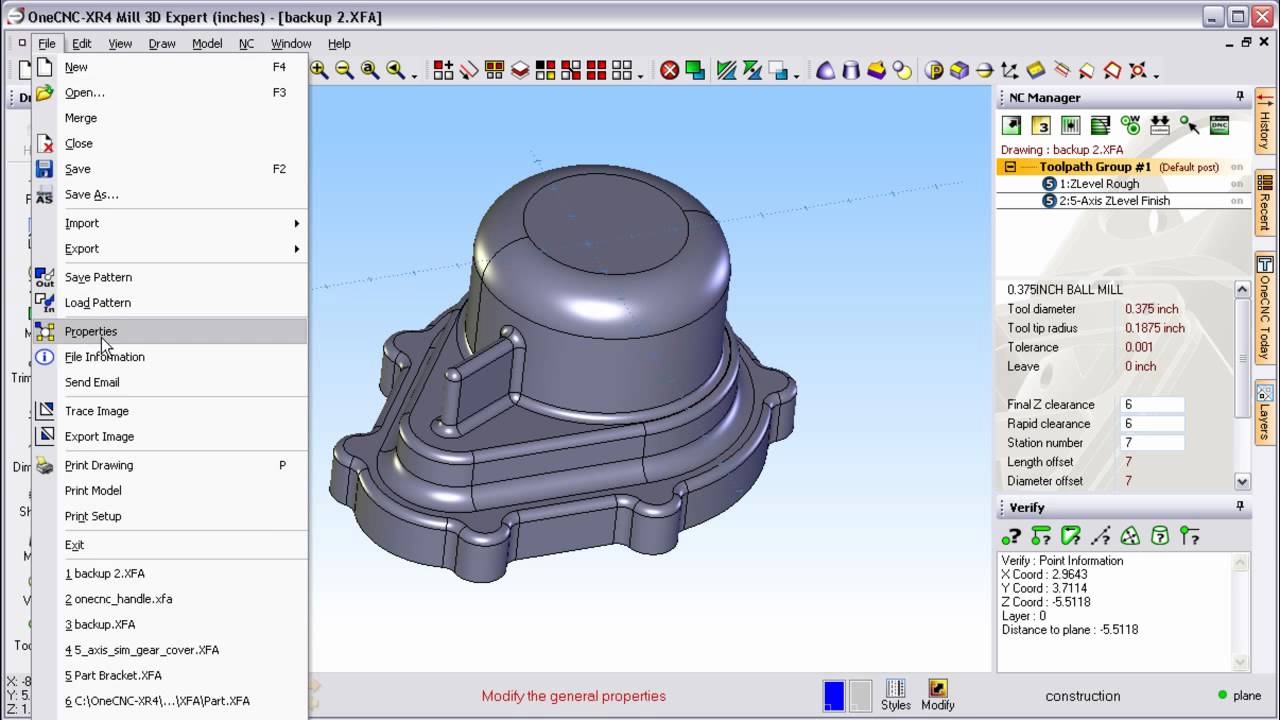Click the blue color swatch
This screenshot has width=1280, height=720.
tap(833, 695)
